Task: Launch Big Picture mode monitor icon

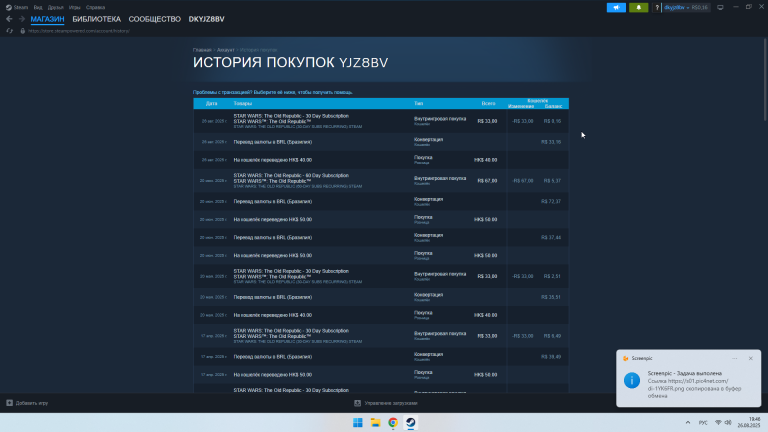Action: [720, 7]
